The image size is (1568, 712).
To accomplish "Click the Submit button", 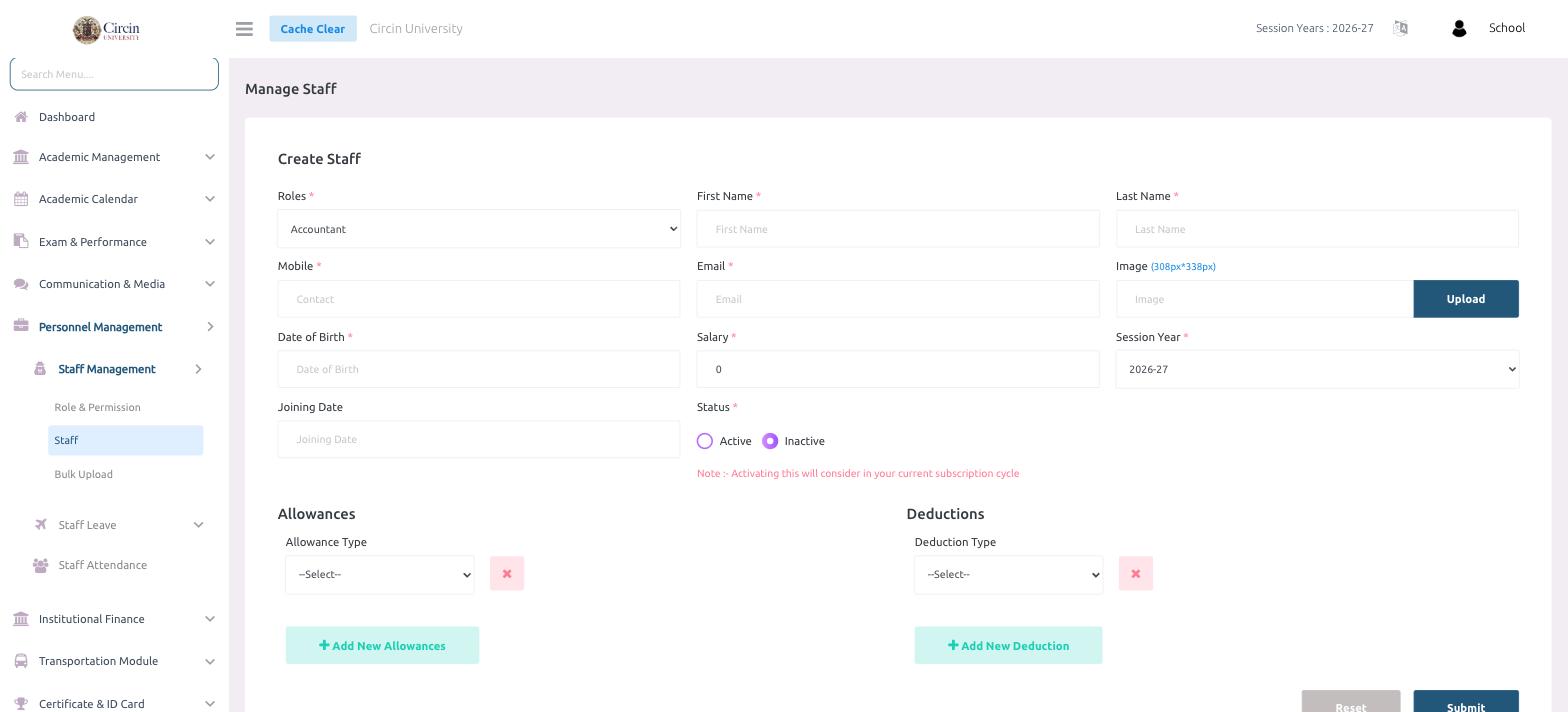I will [x=1466, y=702].
